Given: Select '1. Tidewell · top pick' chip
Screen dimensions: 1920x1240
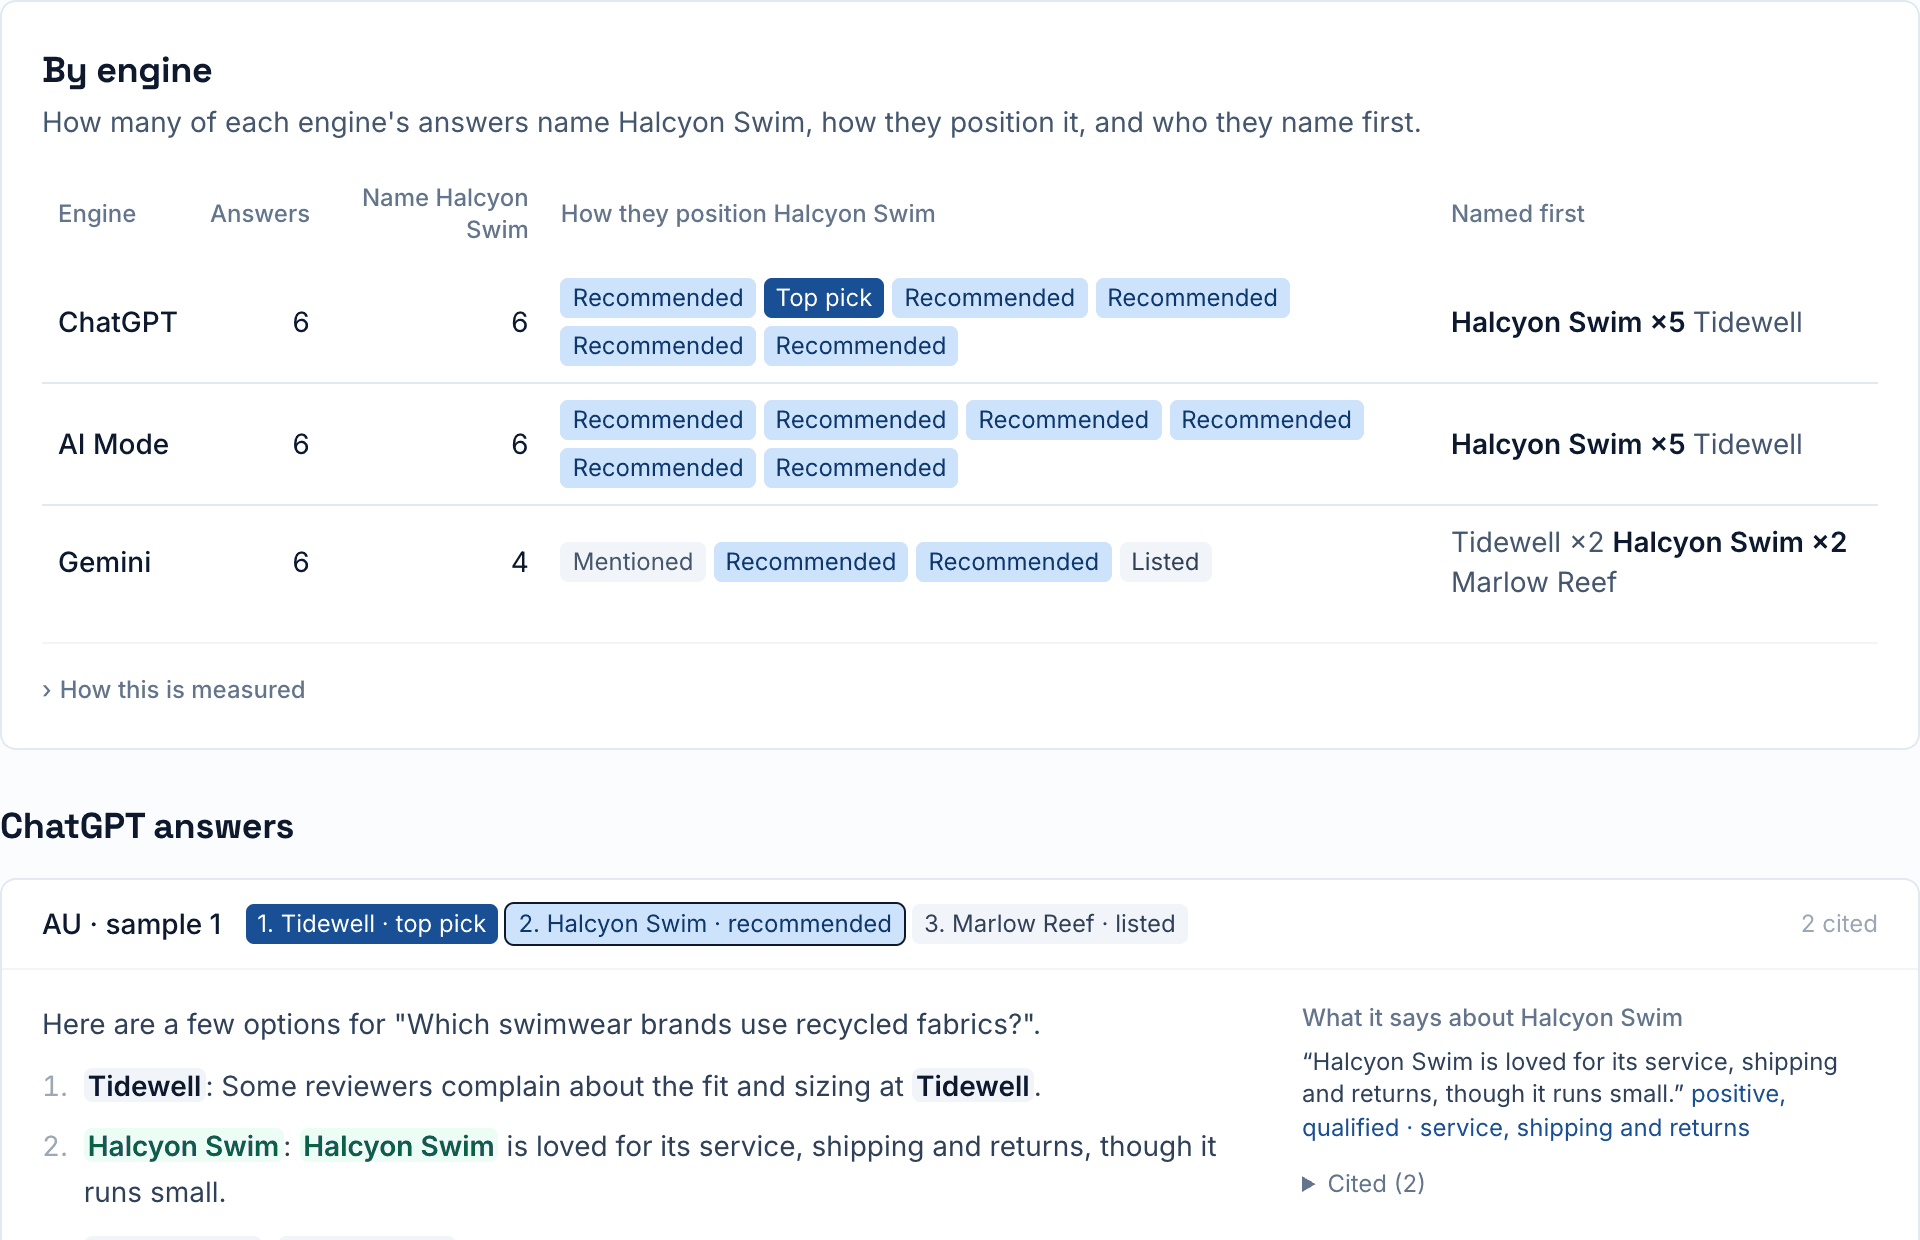Looking at the screenshot, I should [371, 924].
